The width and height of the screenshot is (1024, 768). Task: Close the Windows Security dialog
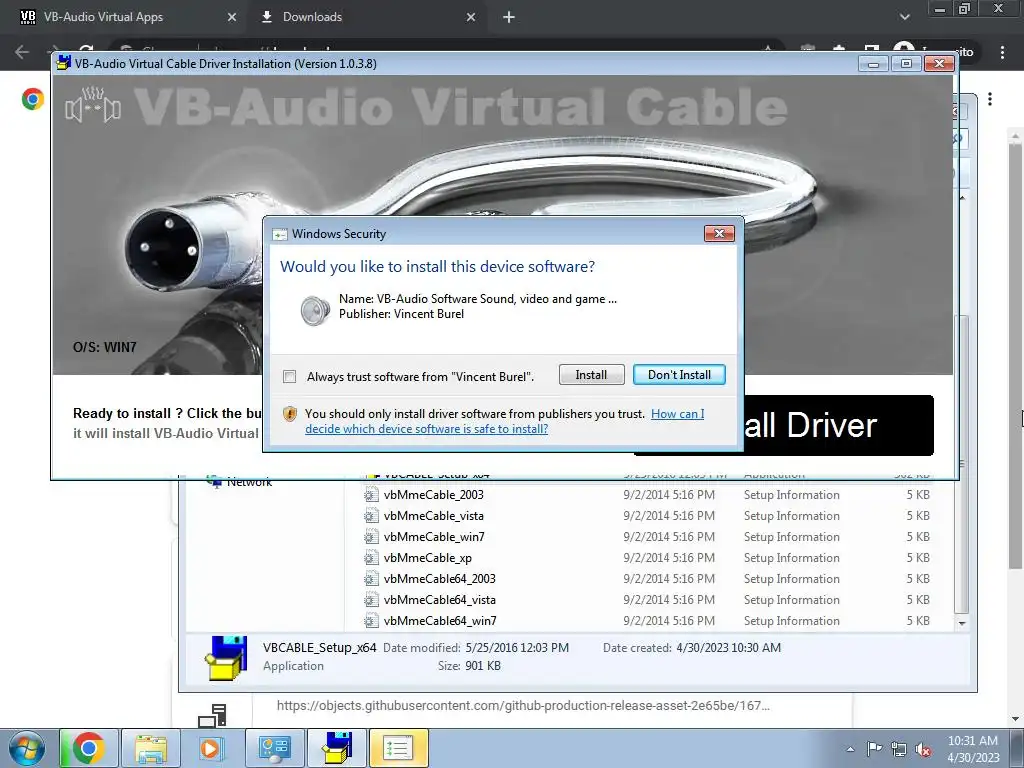pos(719,234)
